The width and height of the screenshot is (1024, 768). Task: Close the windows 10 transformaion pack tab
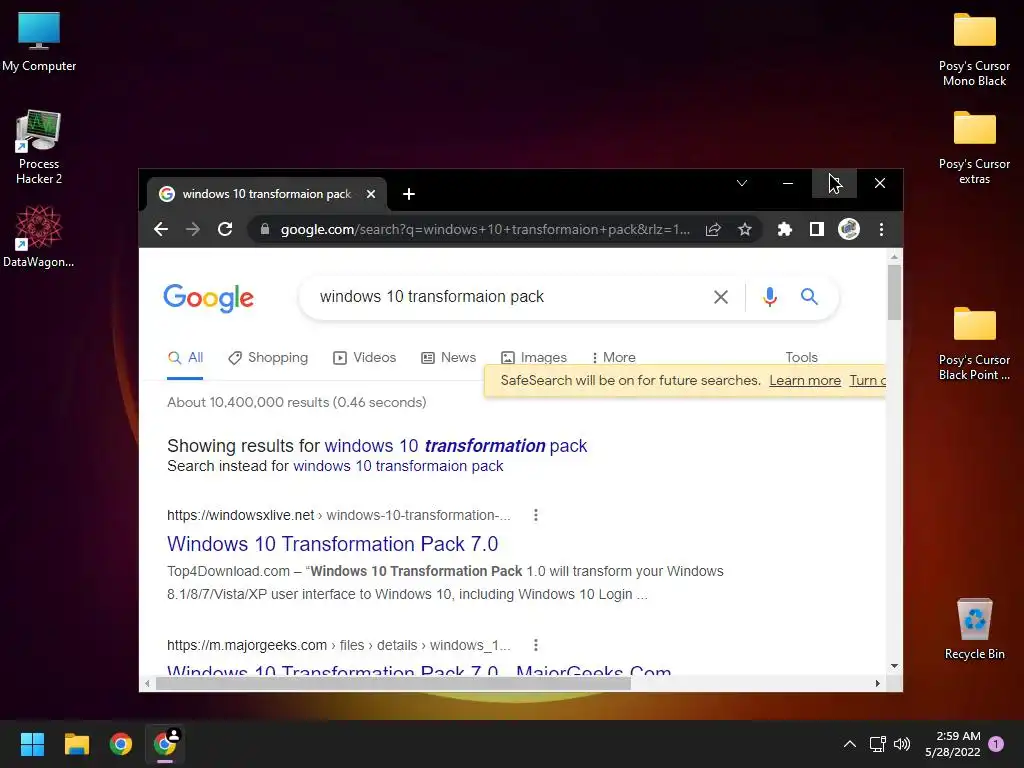[x=371, y=194]
